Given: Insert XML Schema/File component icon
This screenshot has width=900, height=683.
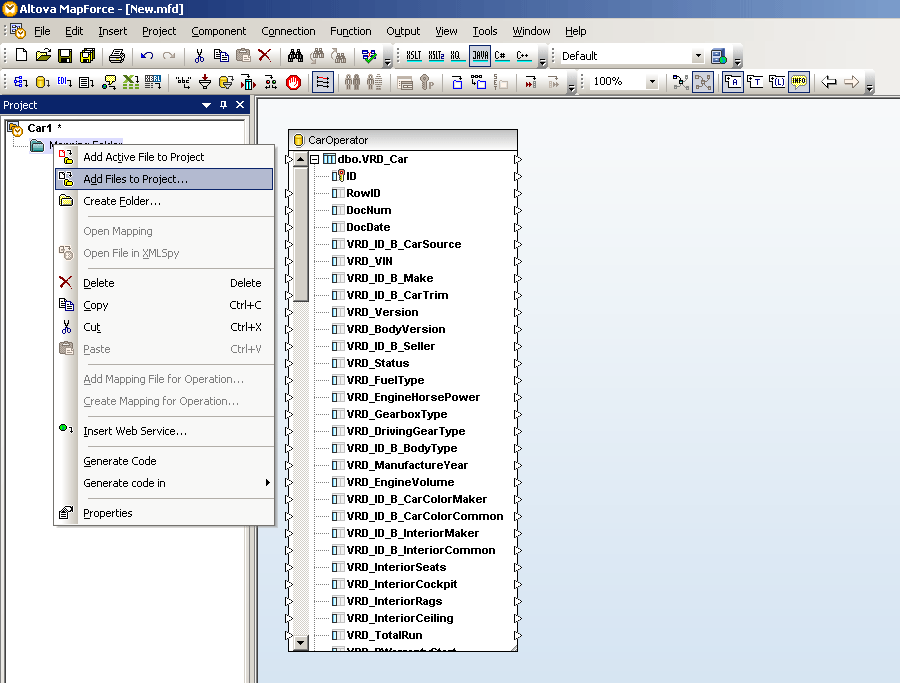Looking at the screenshot, I should (21, 82).
